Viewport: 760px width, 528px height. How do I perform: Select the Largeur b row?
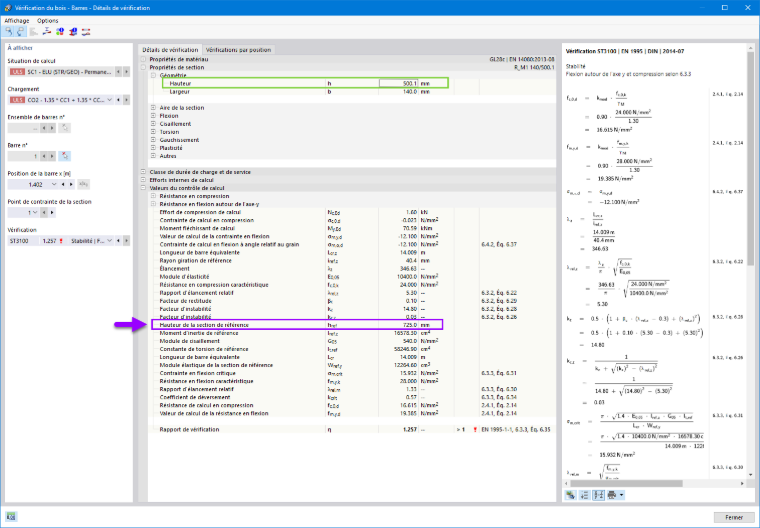point(352,92)
